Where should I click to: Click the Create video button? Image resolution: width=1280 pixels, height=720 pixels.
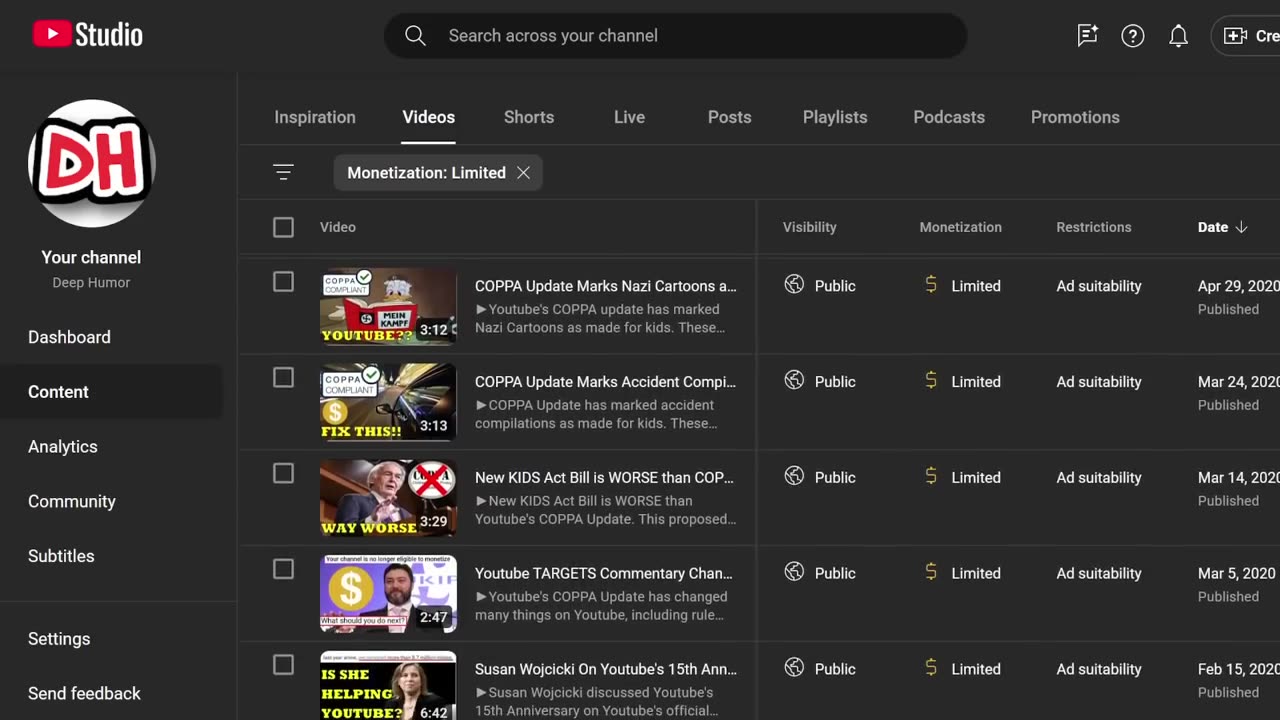pos(1246,36)
